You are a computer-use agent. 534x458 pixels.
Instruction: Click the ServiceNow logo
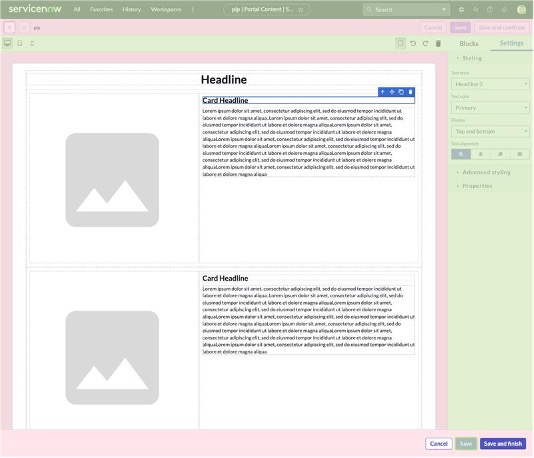pyautogui.click(x=35, y=9)
